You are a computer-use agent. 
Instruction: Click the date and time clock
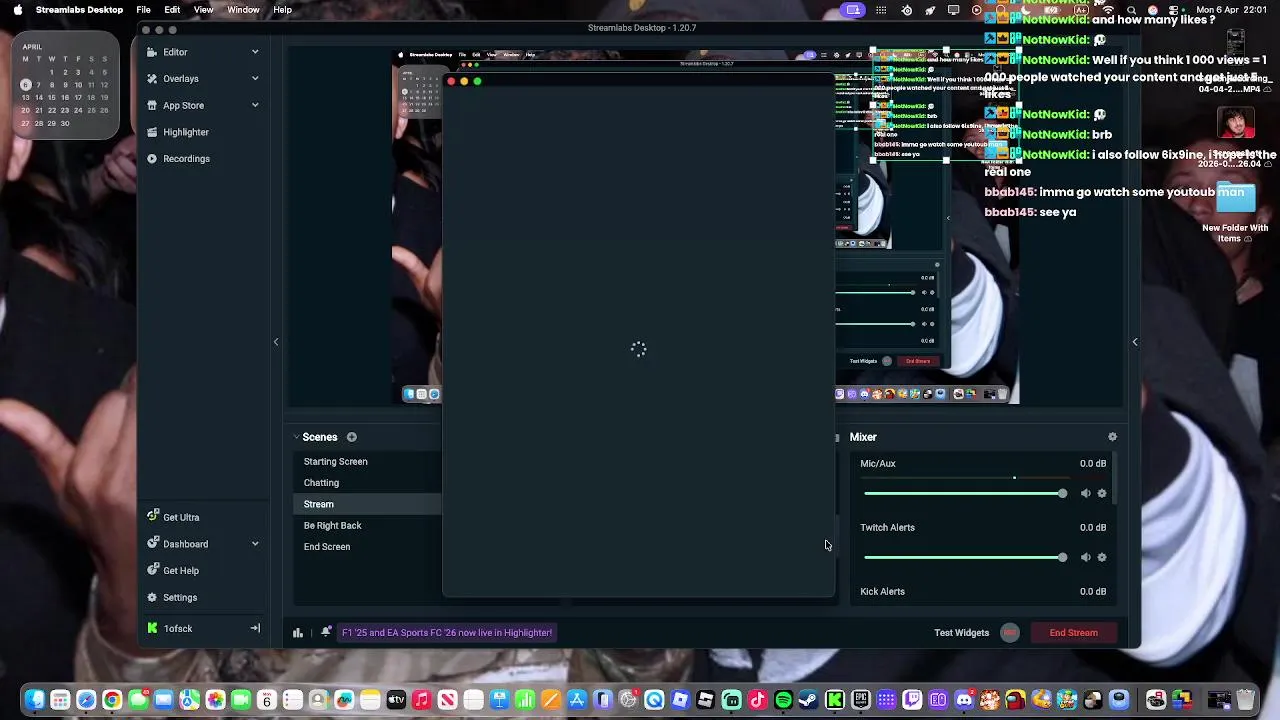tap(1232, 10)
